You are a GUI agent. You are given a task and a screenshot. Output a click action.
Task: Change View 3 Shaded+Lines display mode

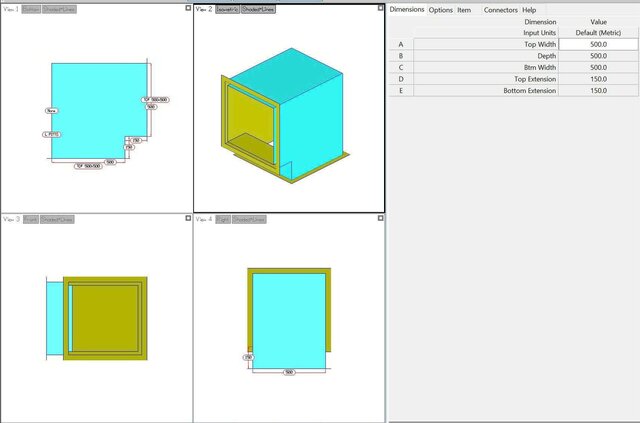pos(58,219)
